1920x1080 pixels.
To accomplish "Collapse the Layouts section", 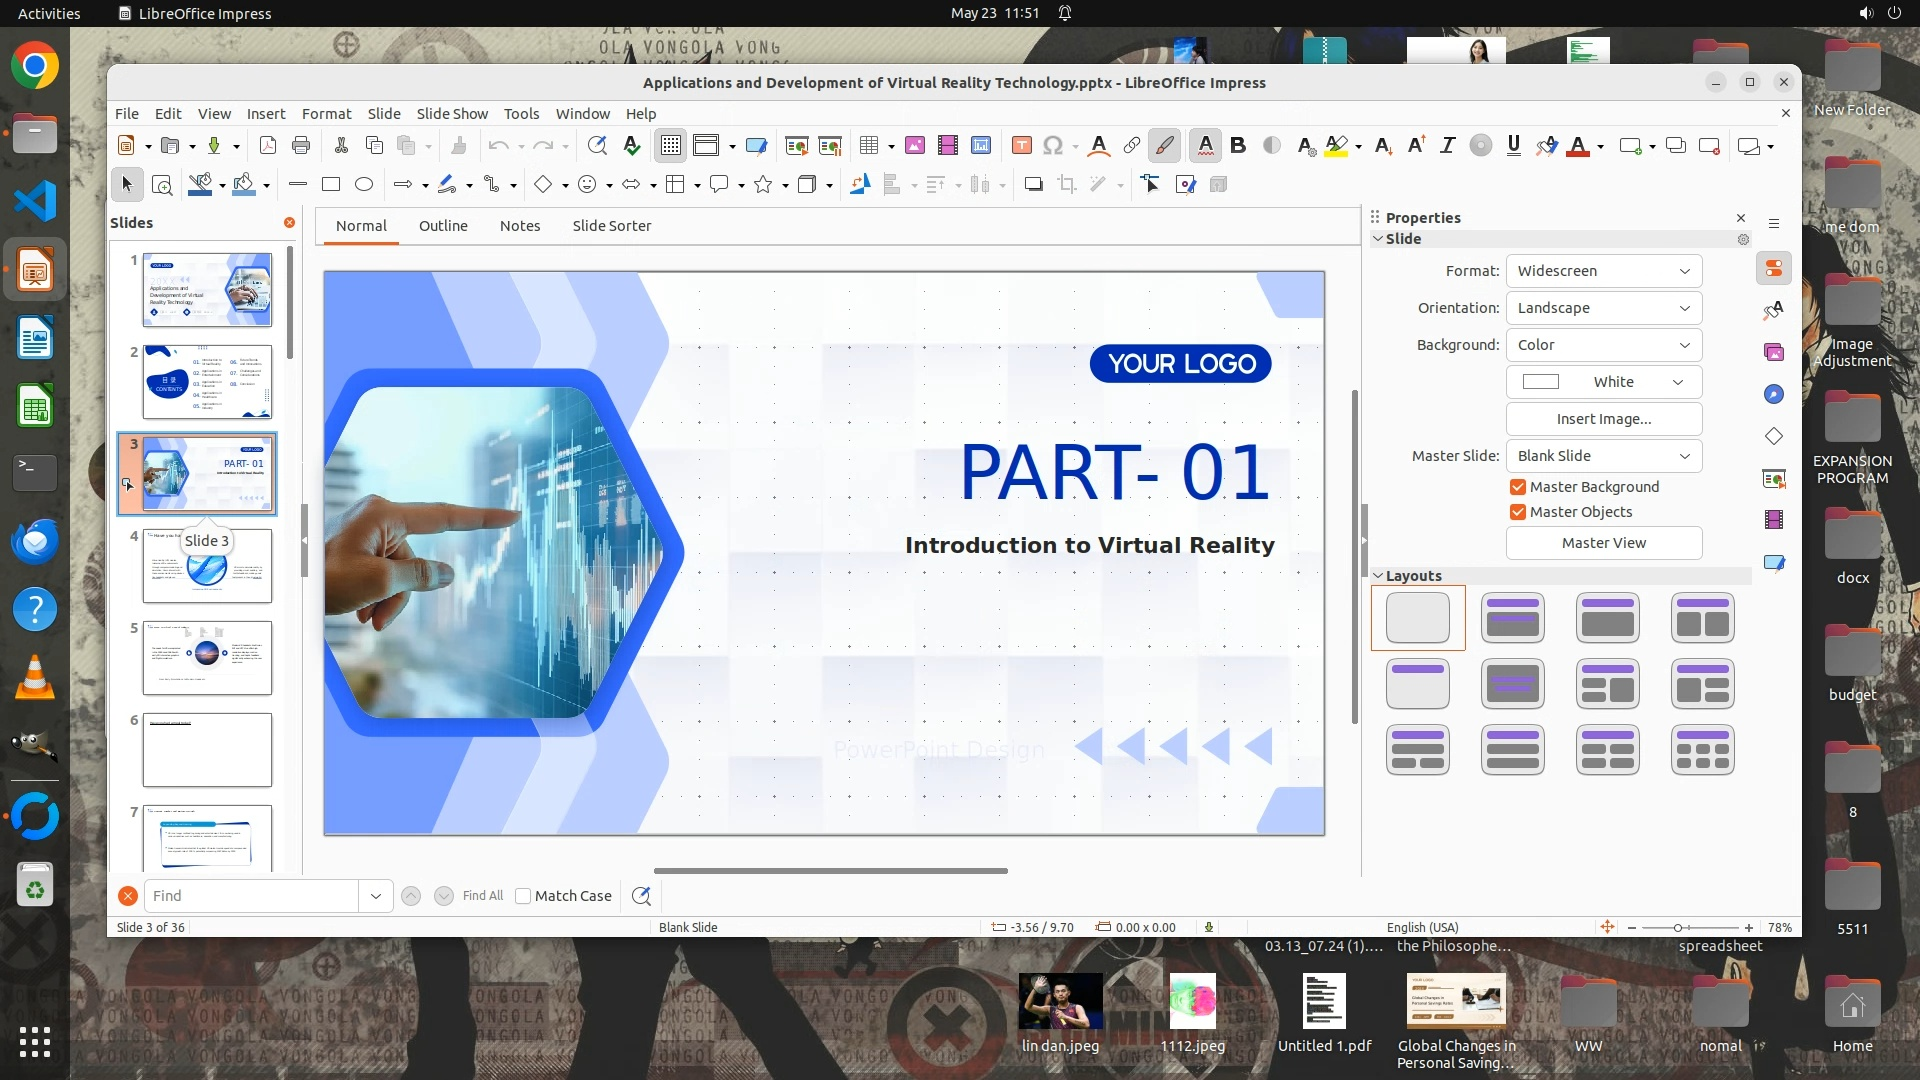I will (1378, 576).
